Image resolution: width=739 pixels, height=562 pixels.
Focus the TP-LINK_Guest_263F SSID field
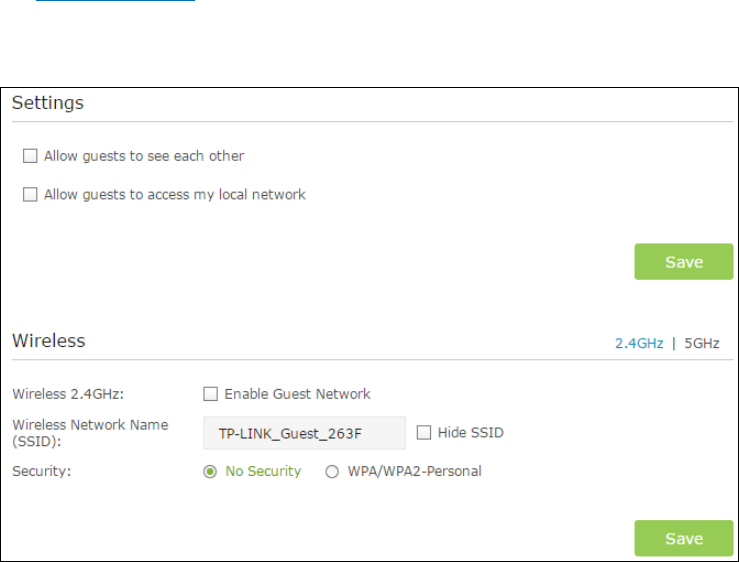coord(304,433)
